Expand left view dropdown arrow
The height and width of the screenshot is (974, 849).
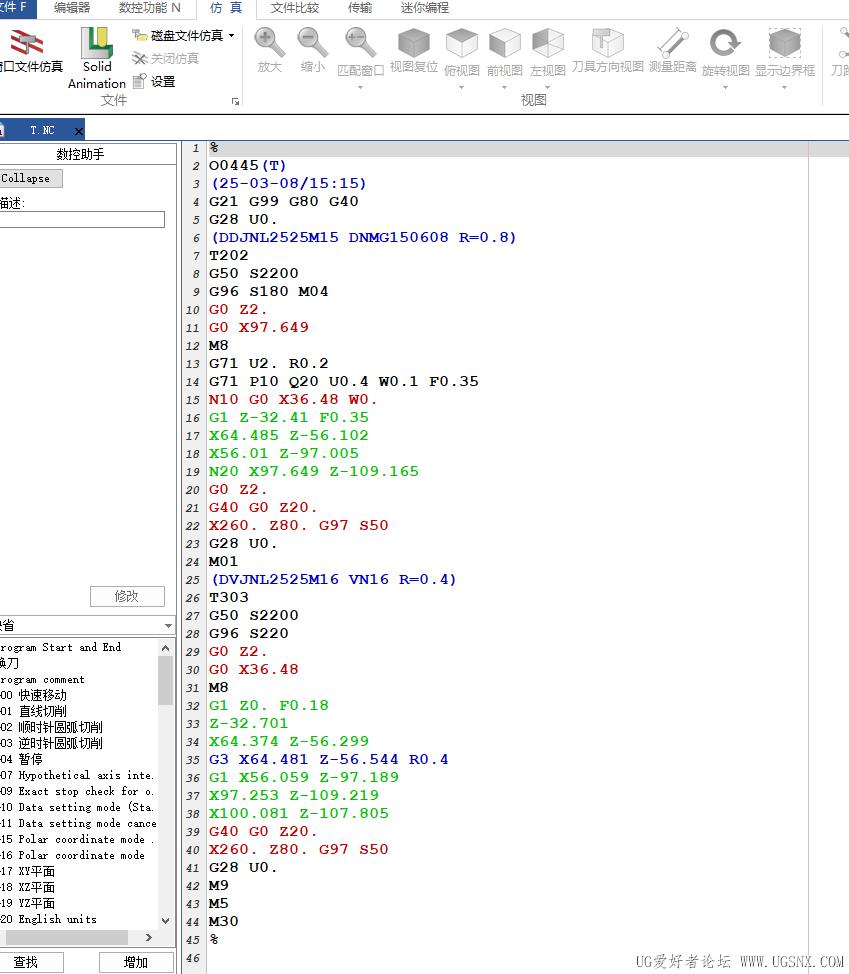[548, 88]
